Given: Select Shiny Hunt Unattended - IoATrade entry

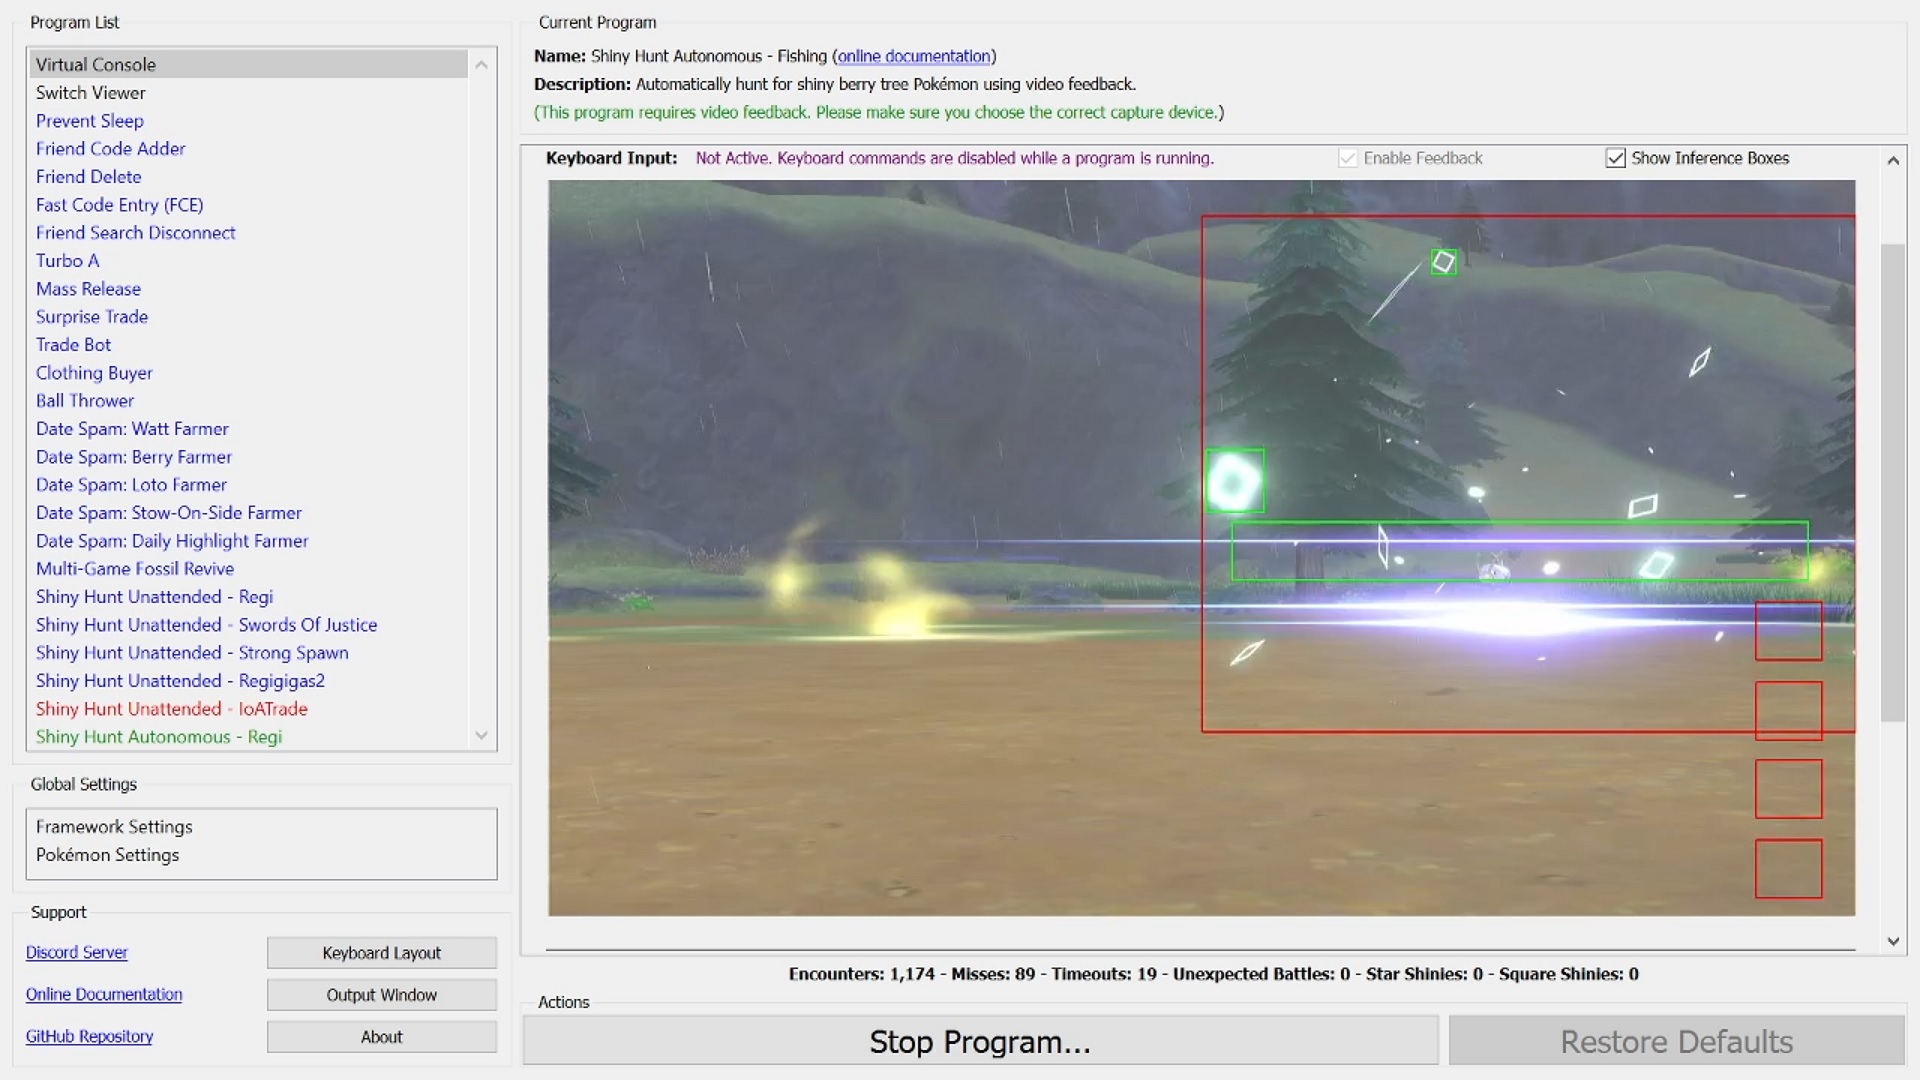Looking at the screenshot, I should click(171, 709).
